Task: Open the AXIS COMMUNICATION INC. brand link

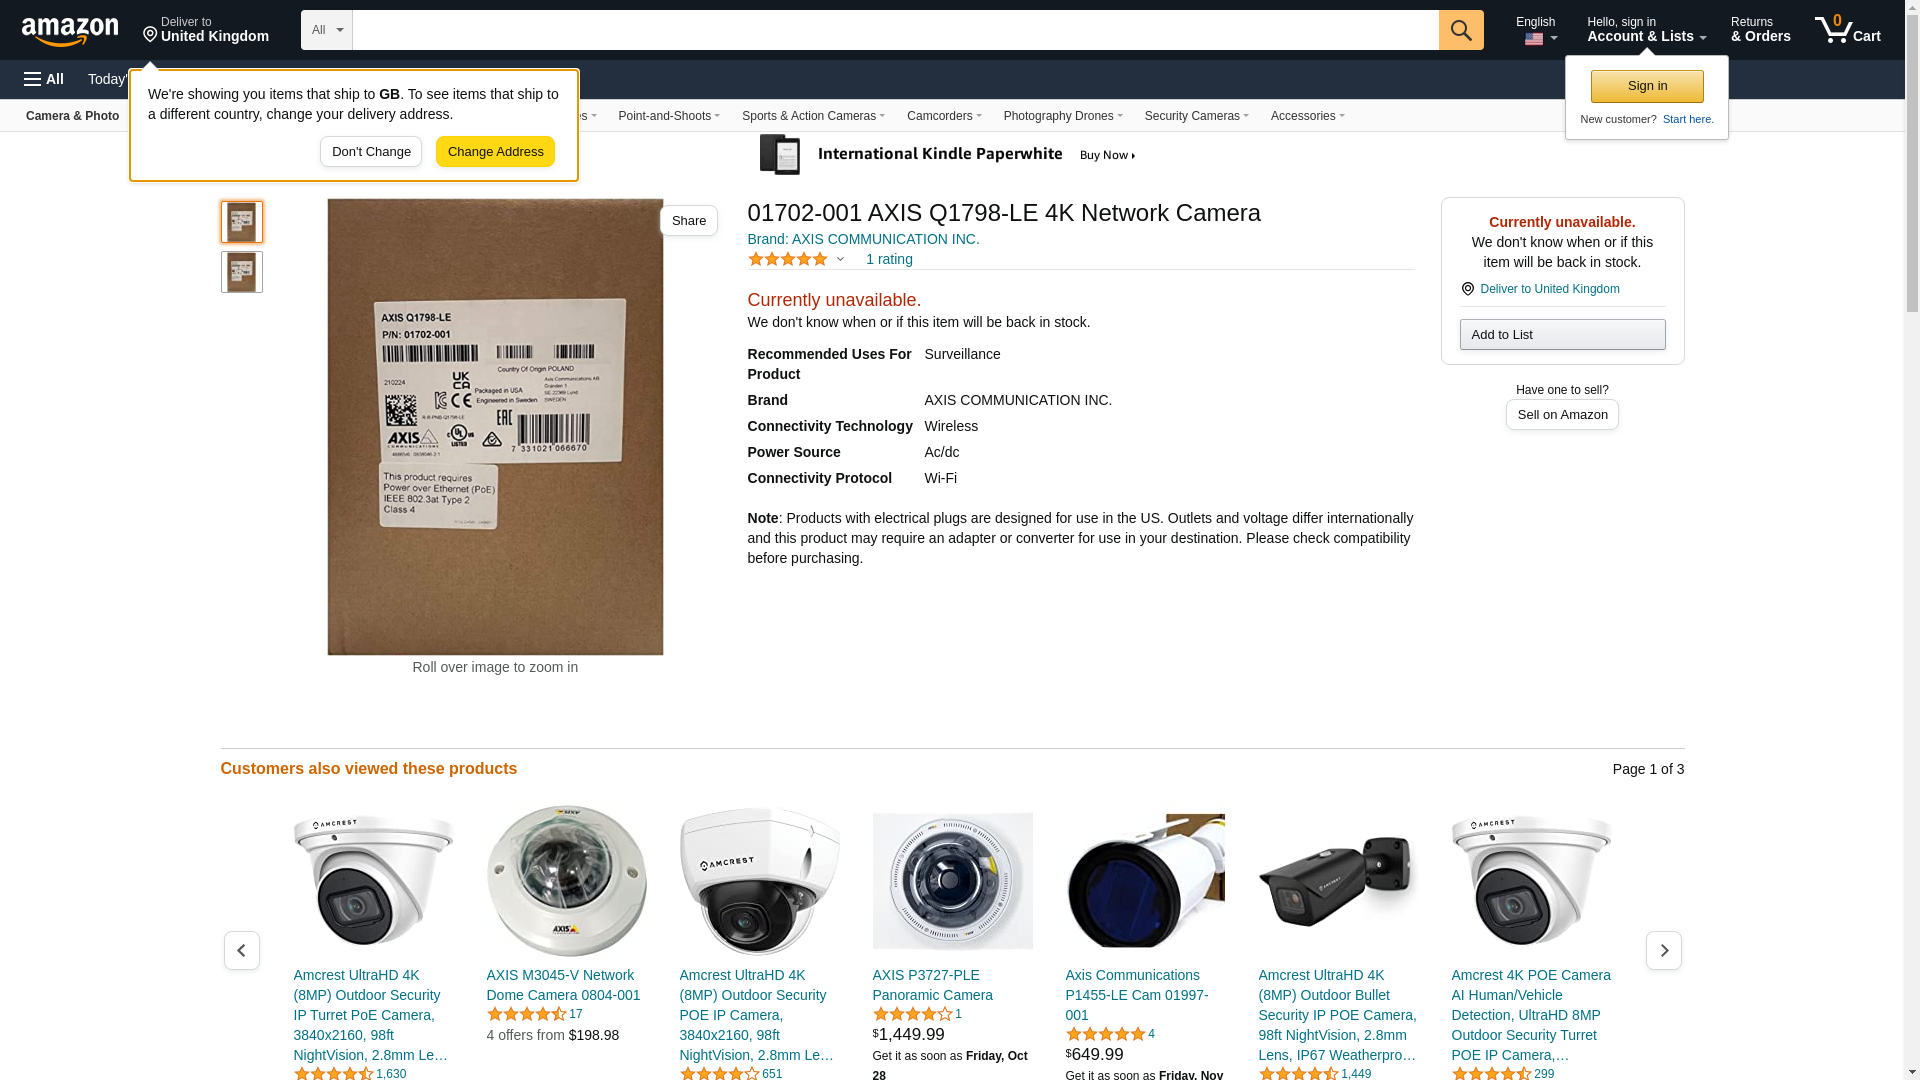Action: (x=863, y=239)
